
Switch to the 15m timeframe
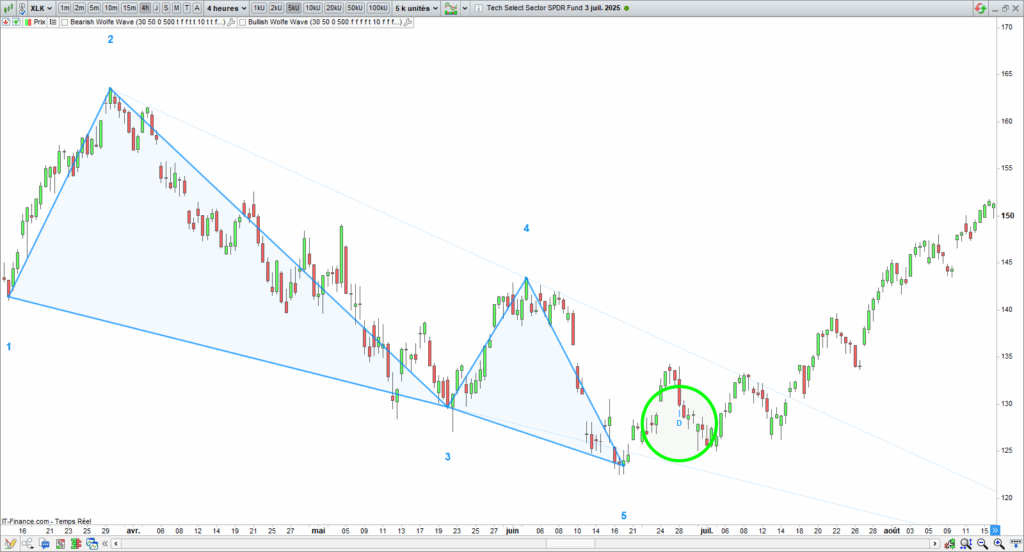(x=129, y=8)
